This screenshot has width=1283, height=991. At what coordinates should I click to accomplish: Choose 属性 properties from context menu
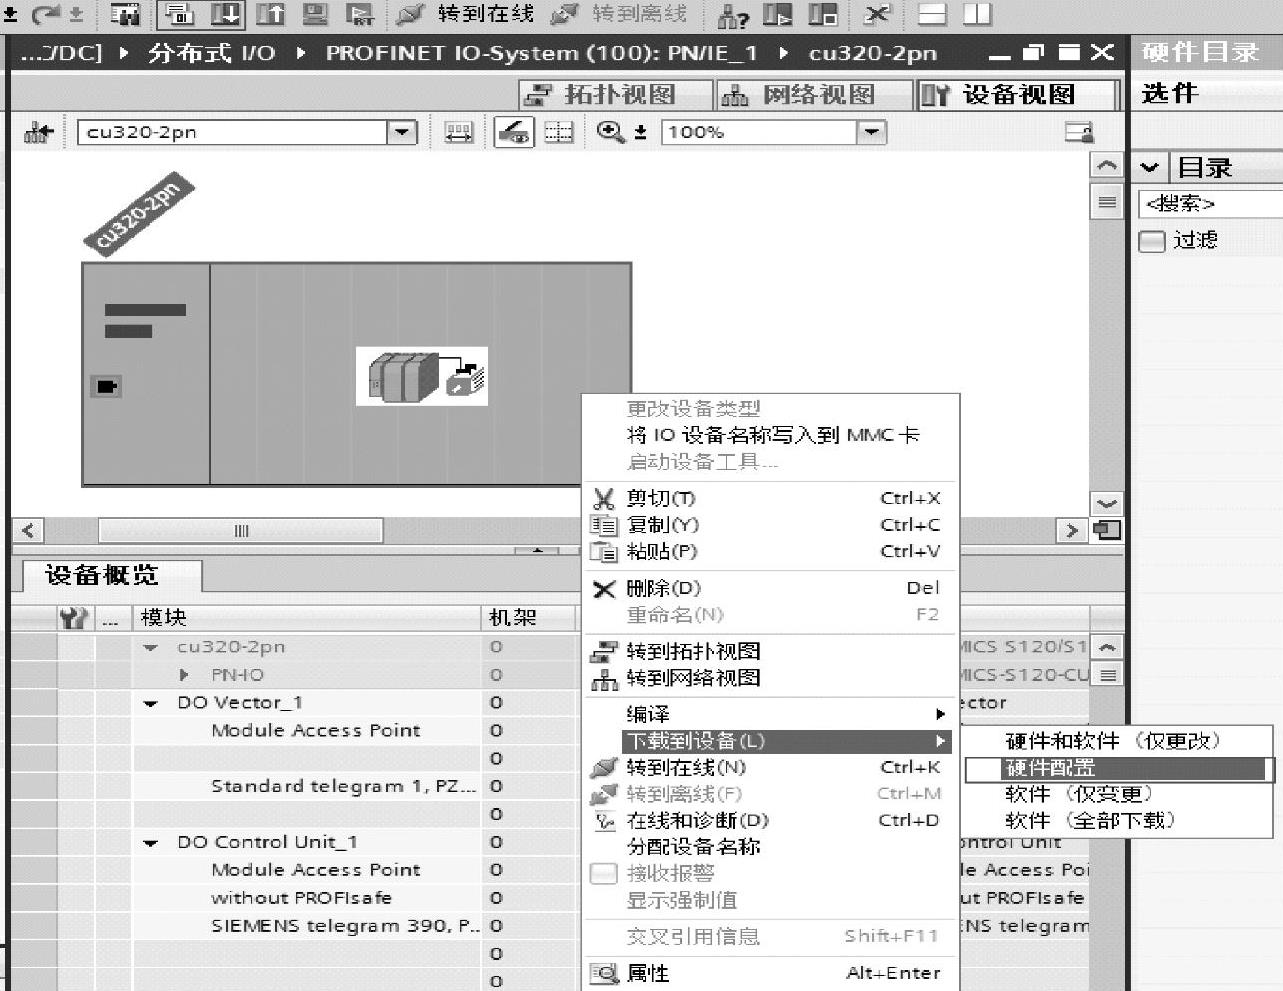click(x=770, y=973)
